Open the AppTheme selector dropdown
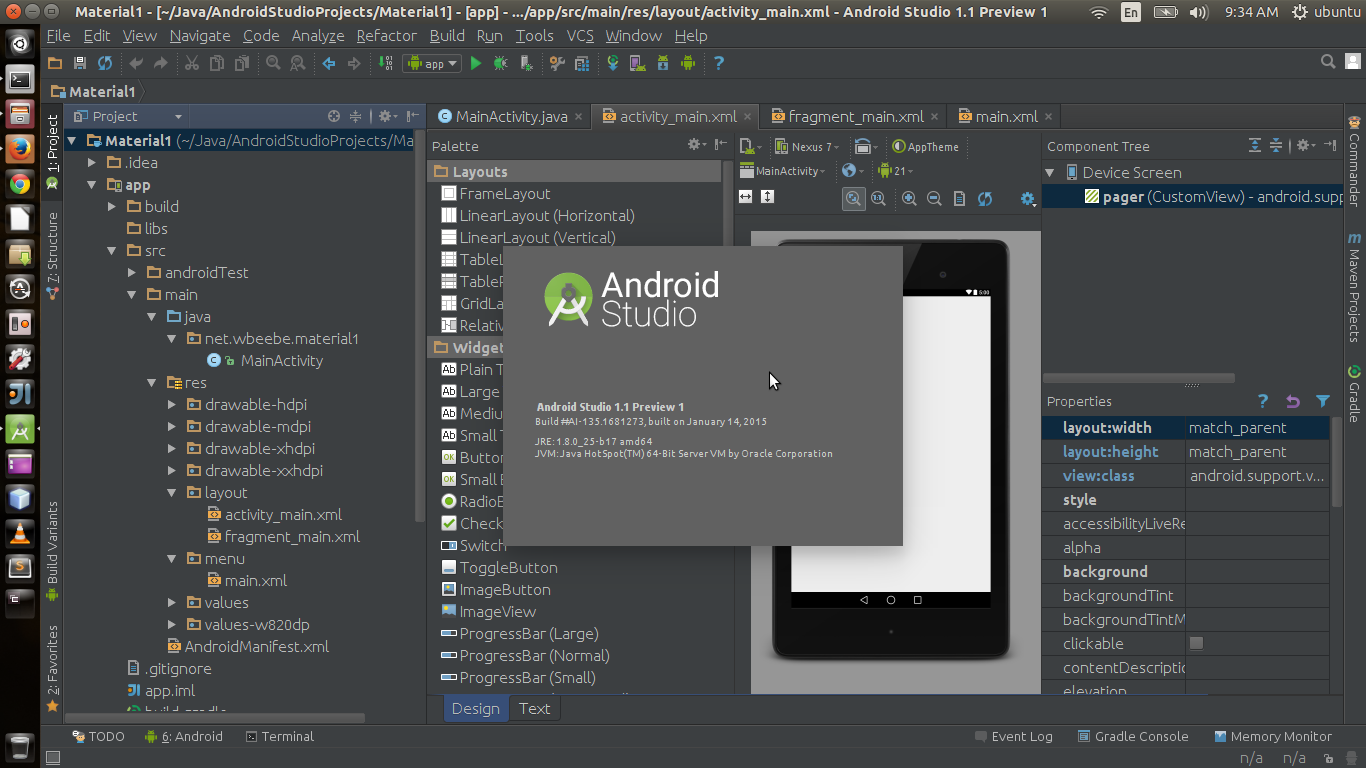Viewport: 1366px width, 768px height. click(926, 146)
